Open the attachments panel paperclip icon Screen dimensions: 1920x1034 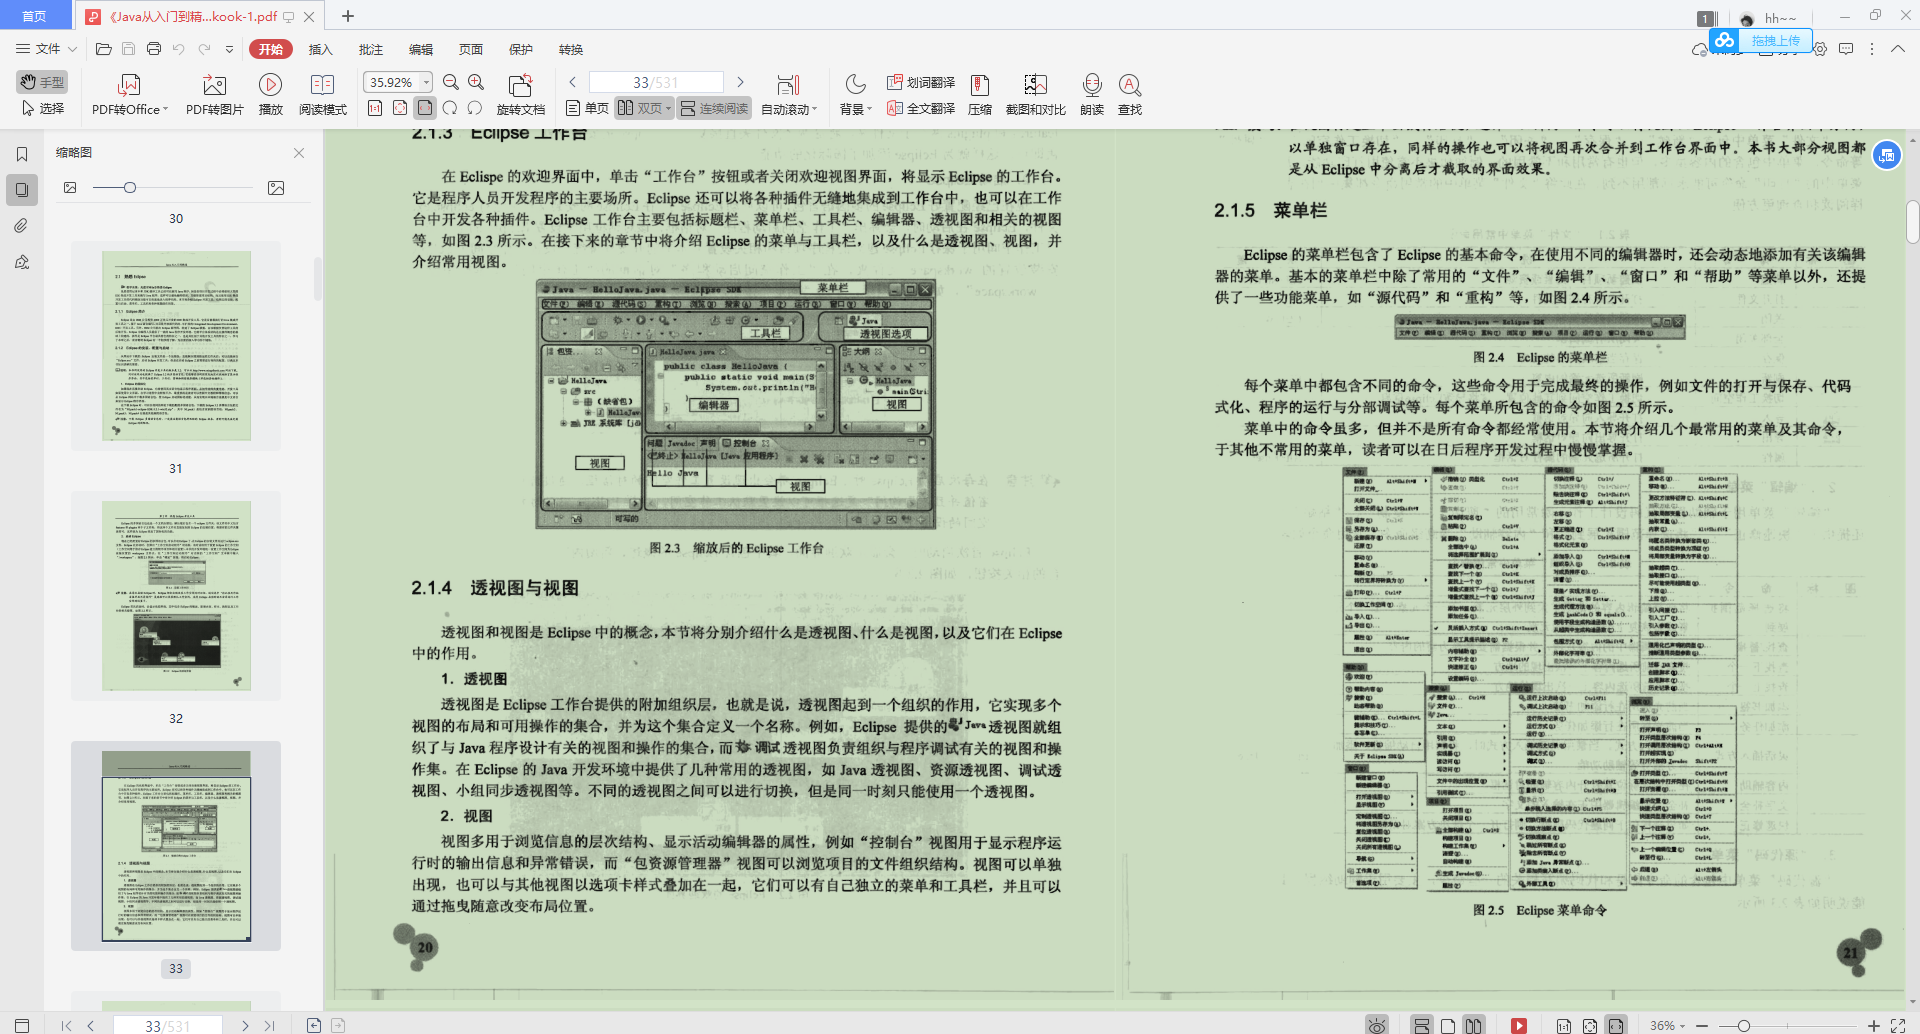click(x=22, y=226)
